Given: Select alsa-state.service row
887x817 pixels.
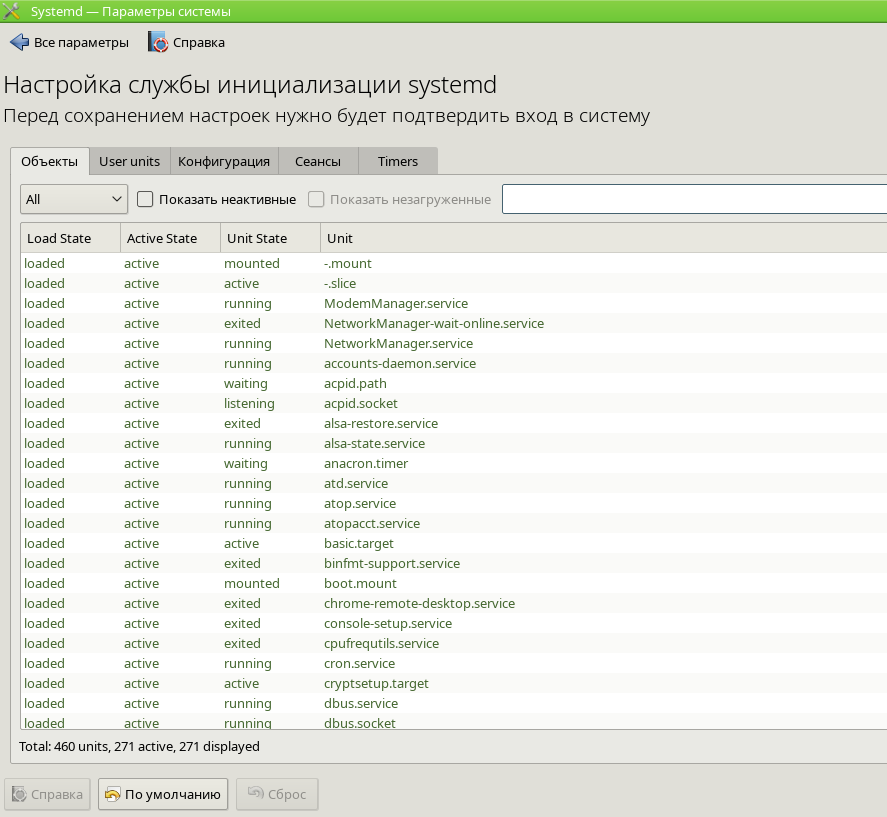Looking at the screenshot, I should point(454,443).
